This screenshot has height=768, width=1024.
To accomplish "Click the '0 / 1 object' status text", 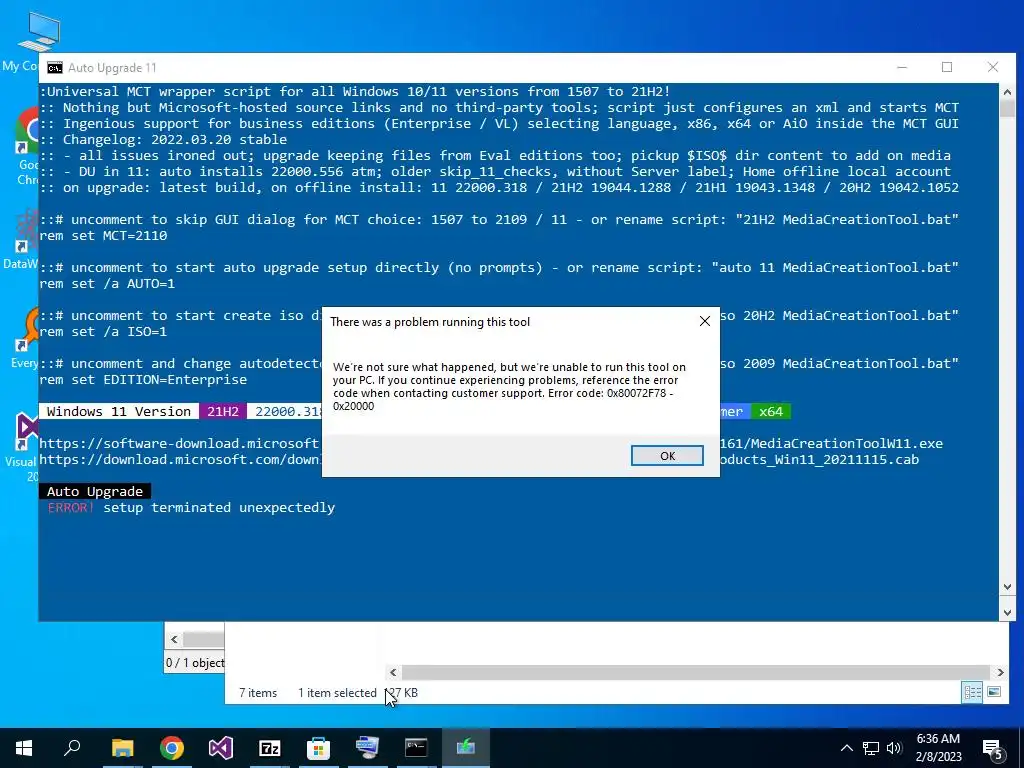I will tap(195, 663).
